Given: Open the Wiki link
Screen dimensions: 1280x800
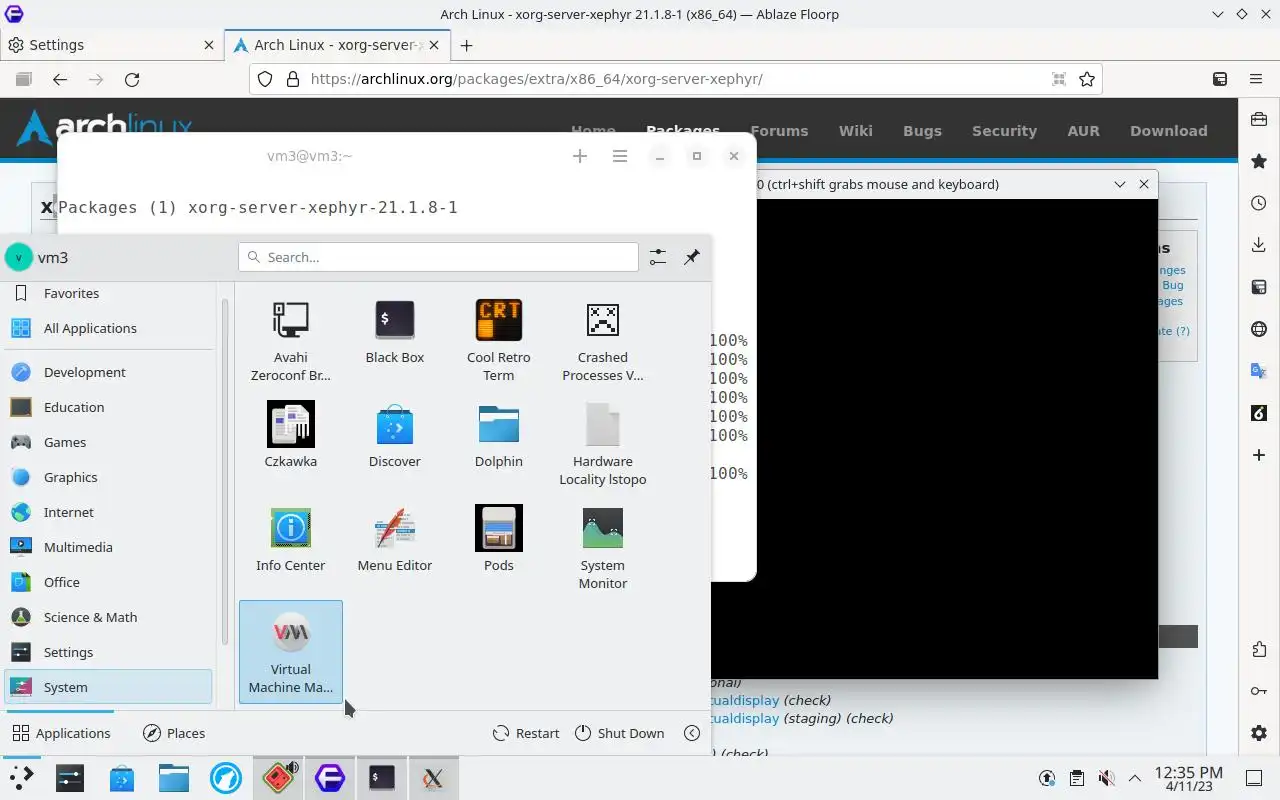Looking at the screenshot, I should point(855,131).
